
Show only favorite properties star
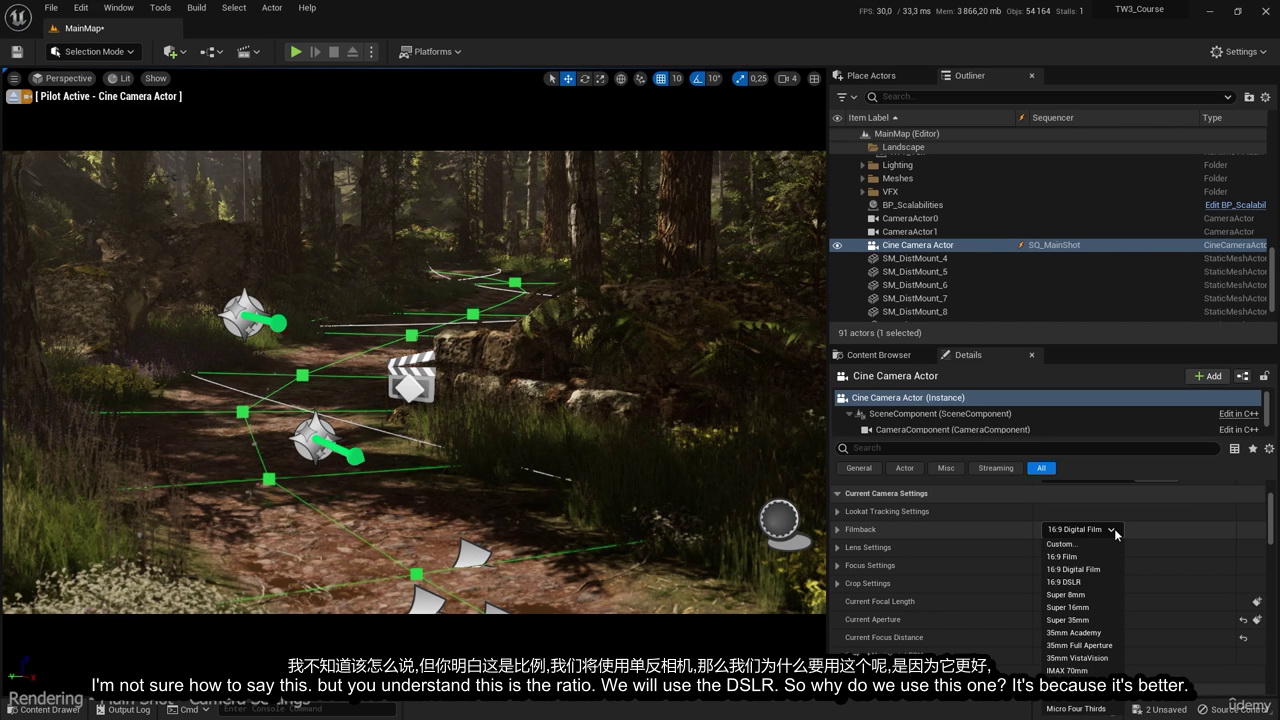[1252, 449]
